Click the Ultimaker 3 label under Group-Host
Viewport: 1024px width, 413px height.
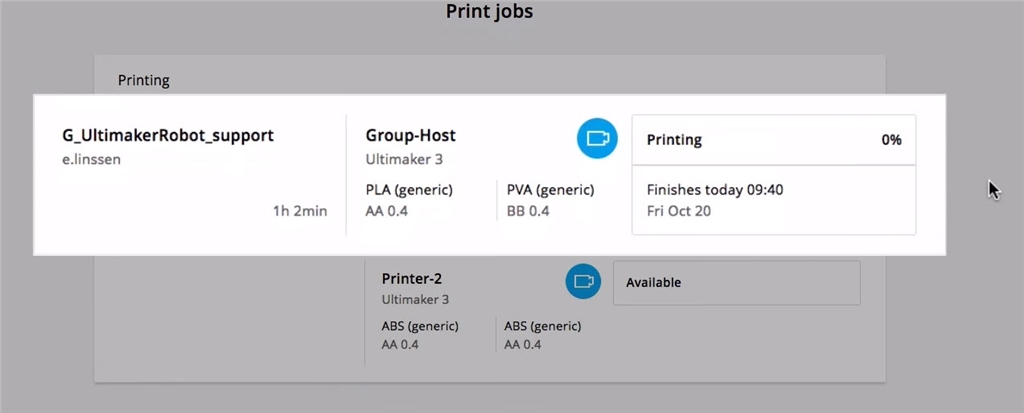tap(404, 158)
